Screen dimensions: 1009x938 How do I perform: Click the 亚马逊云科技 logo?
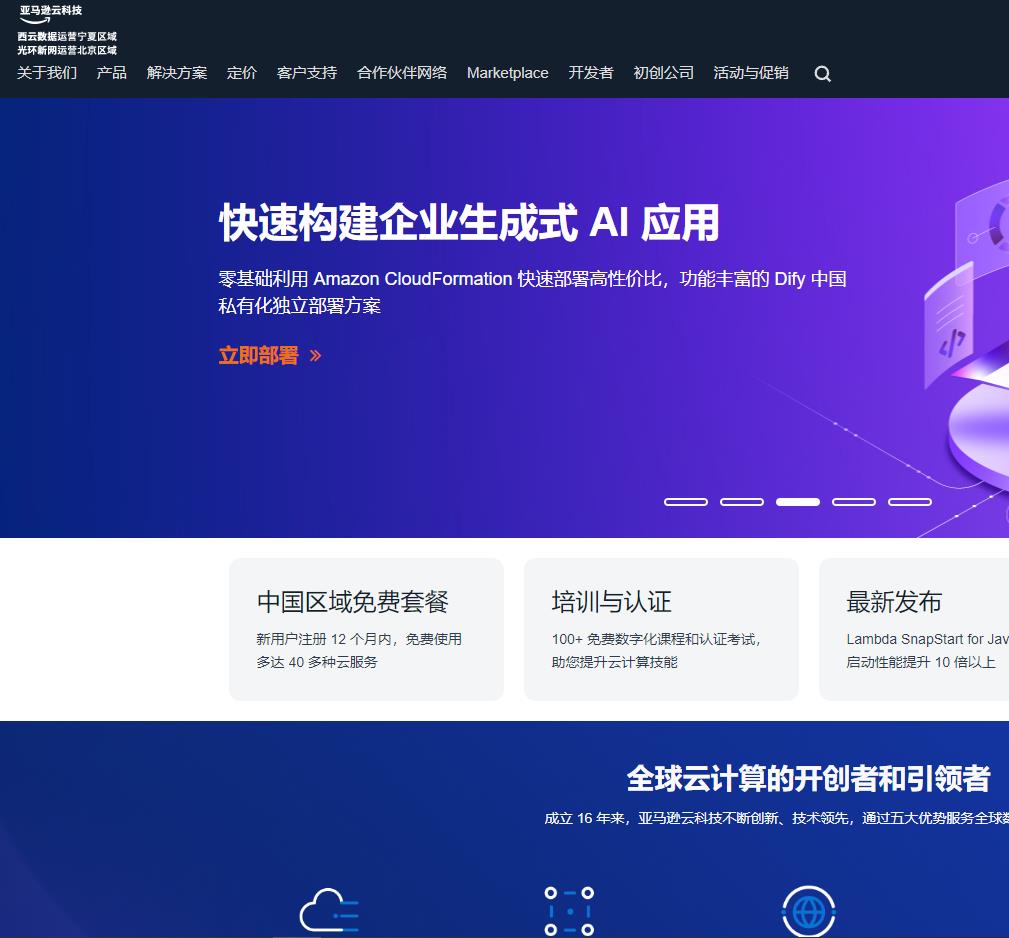tap(50, 14)
